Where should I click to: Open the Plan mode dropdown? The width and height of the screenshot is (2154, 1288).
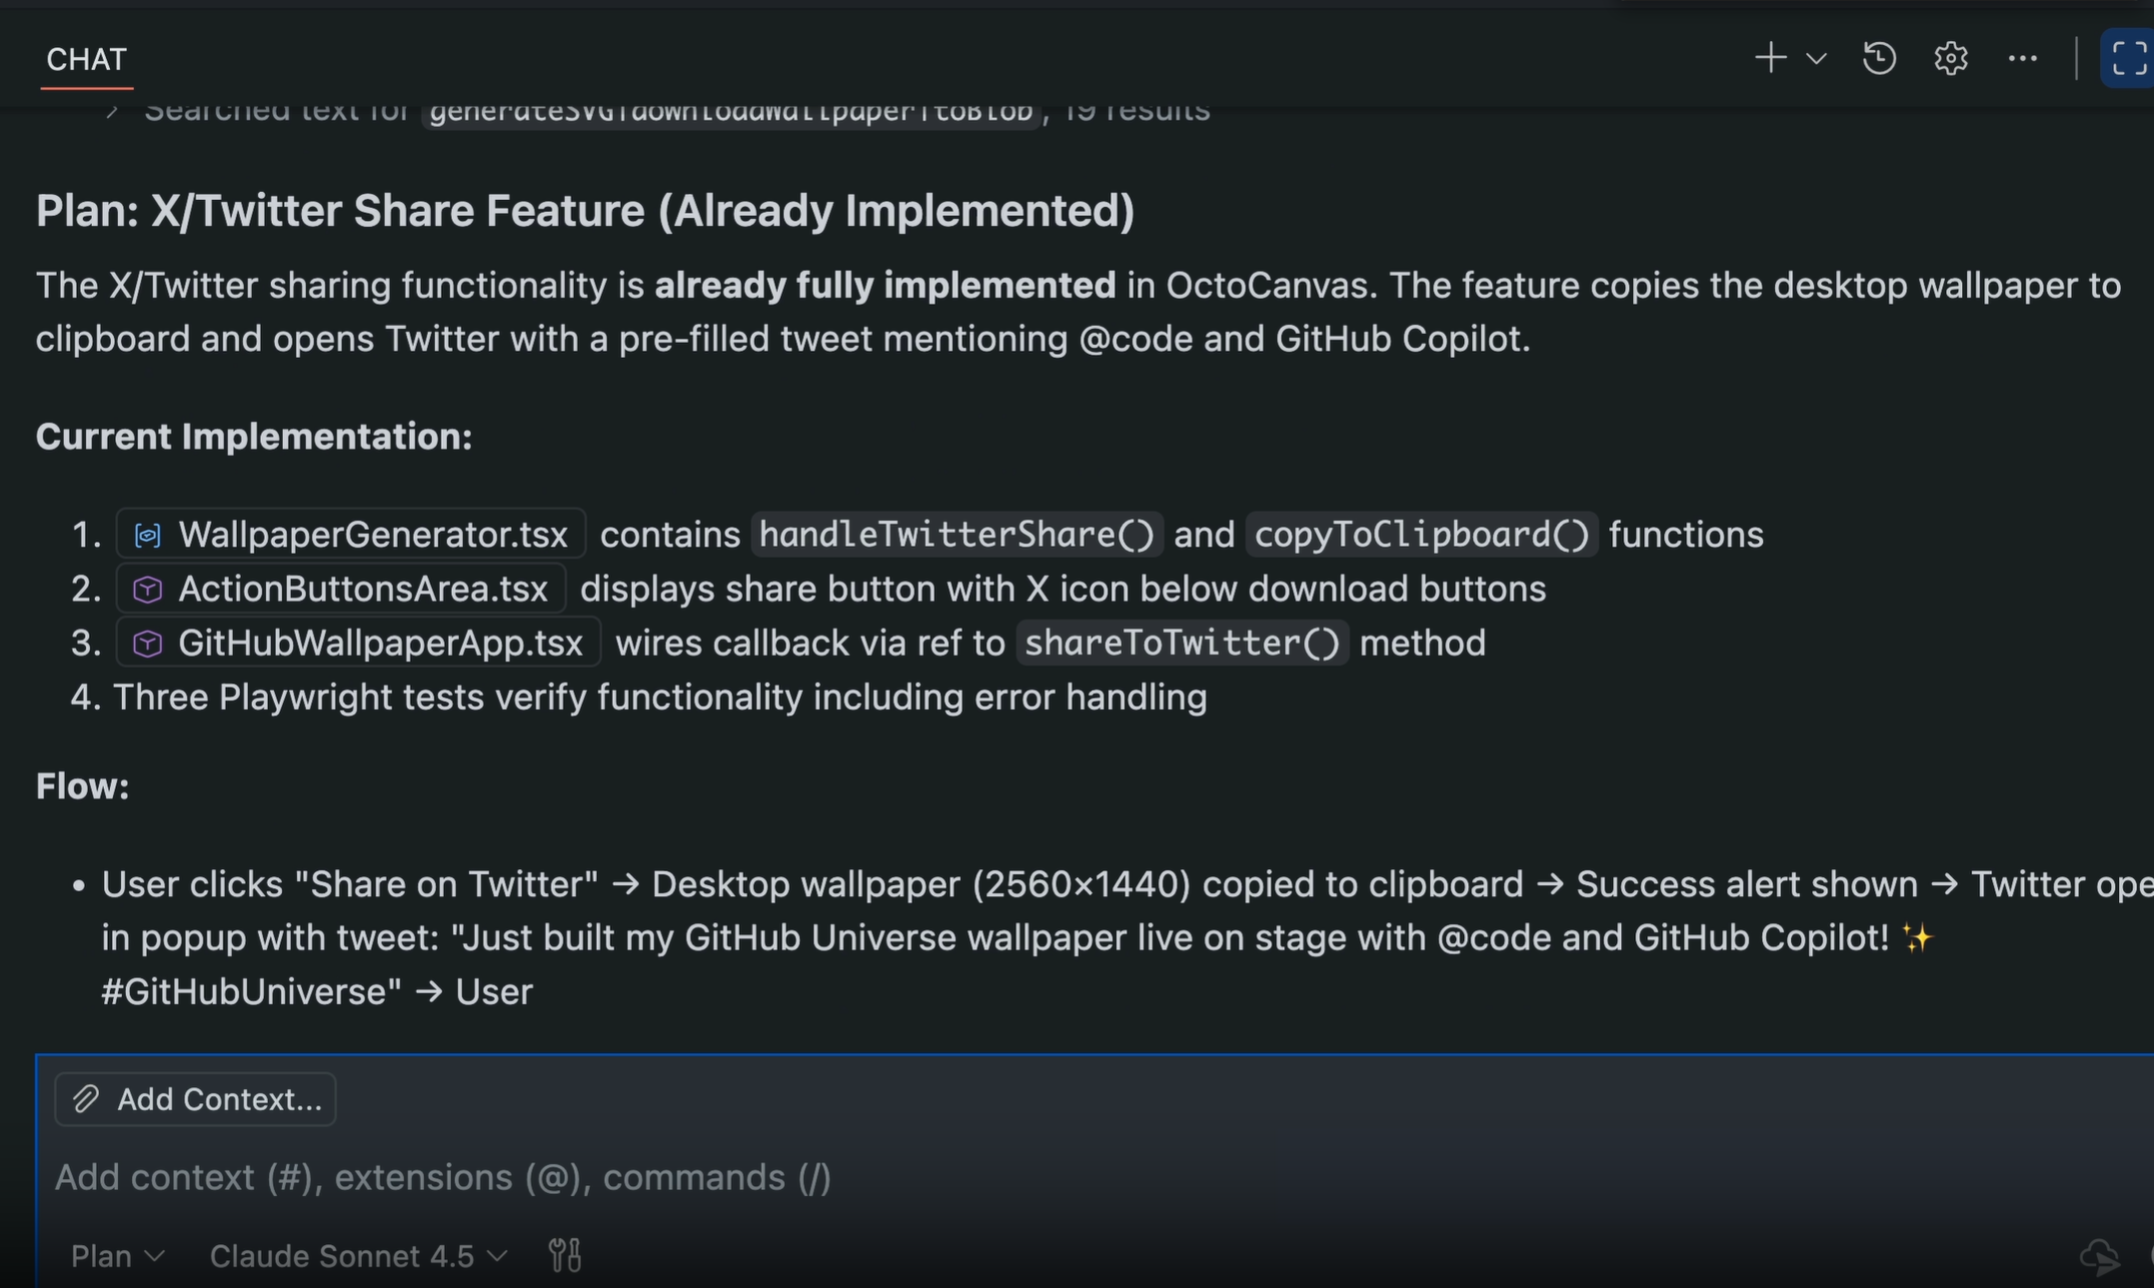tap(117, 1255)
